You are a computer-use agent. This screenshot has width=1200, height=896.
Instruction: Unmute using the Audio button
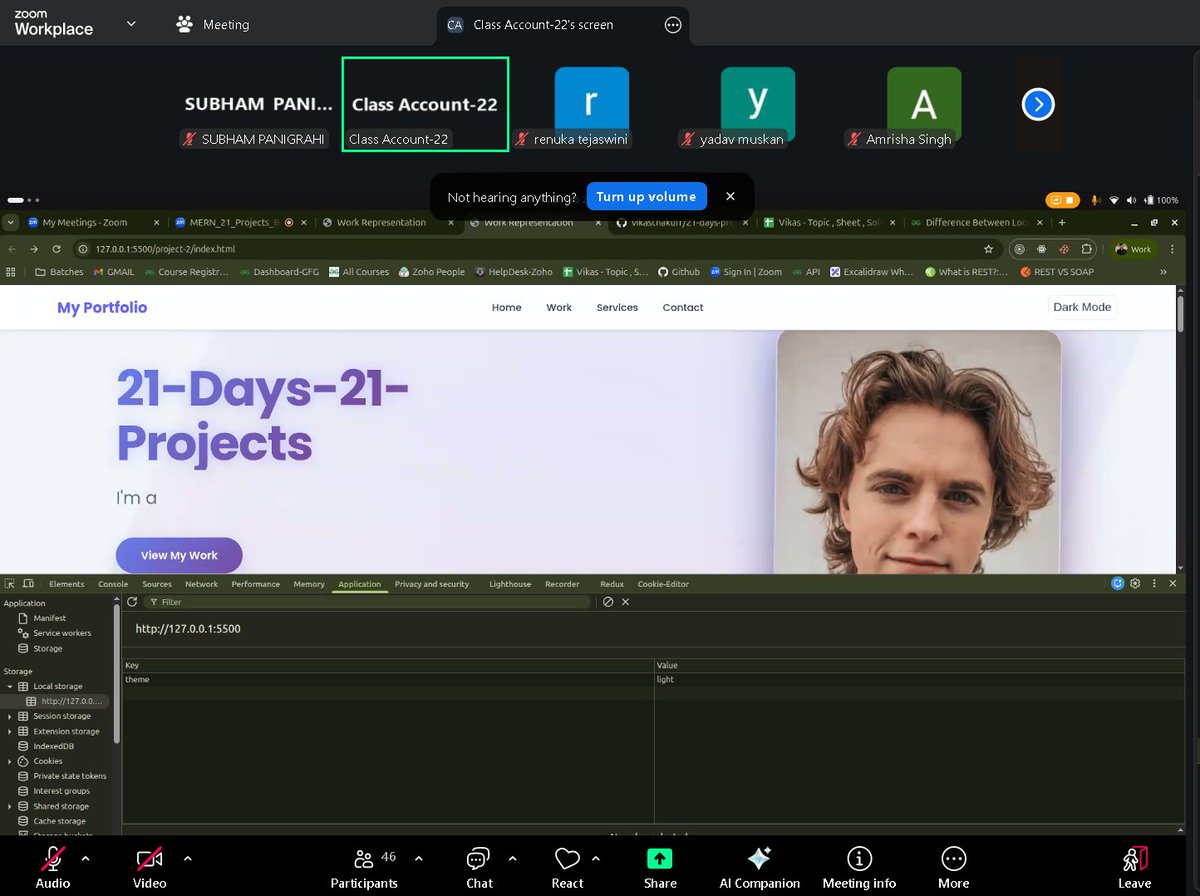(x=53, y=867)
